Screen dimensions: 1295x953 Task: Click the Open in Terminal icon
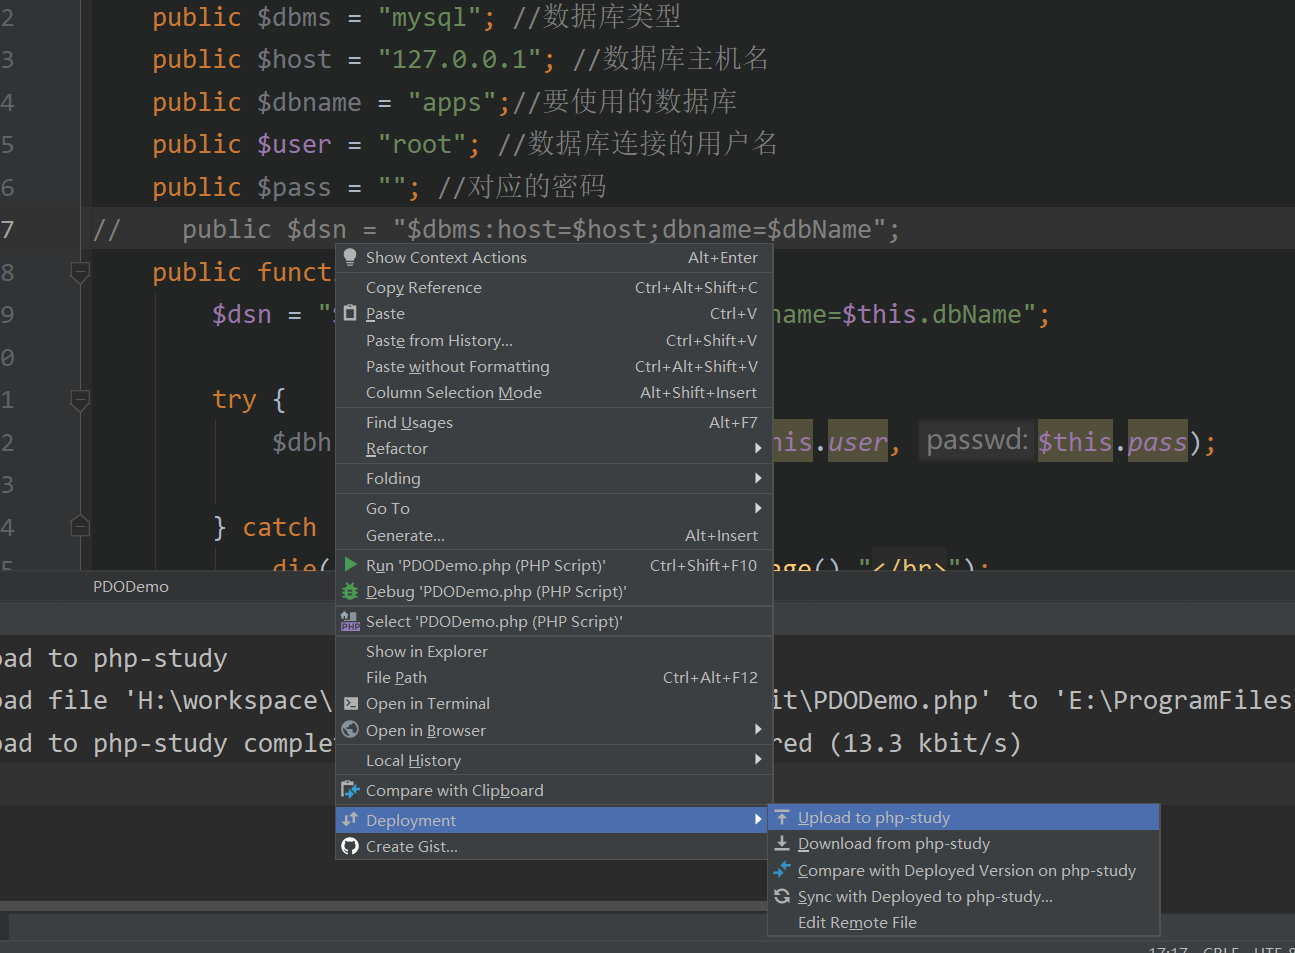coord(350,703)
